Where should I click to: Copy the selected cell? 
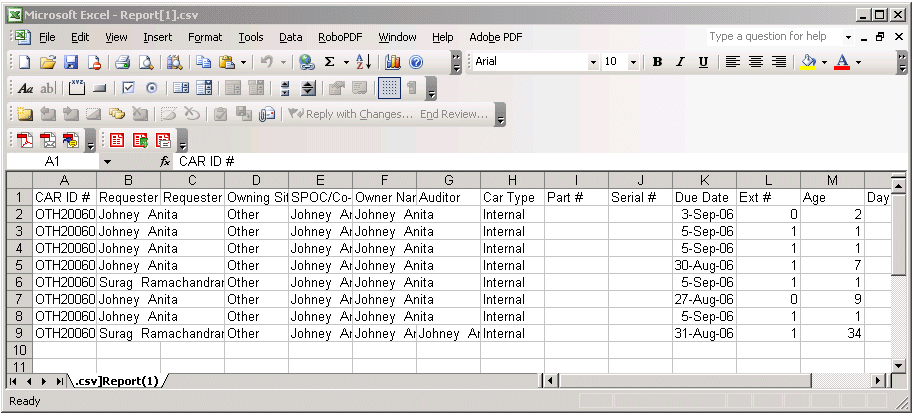(x=203, y=62)
